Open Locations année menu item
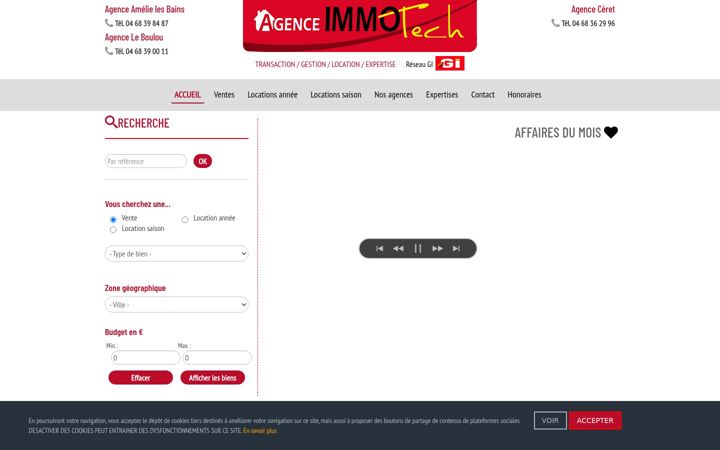720x450 pixels. [x=272, y=95]
